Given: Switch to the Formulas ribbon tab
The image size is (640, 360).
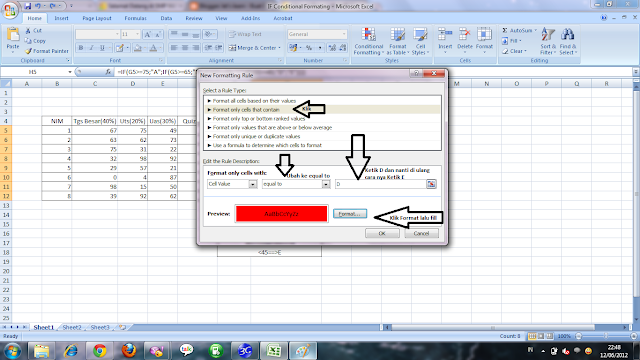Looking at the screenshot, I should (x=136, y=18).
